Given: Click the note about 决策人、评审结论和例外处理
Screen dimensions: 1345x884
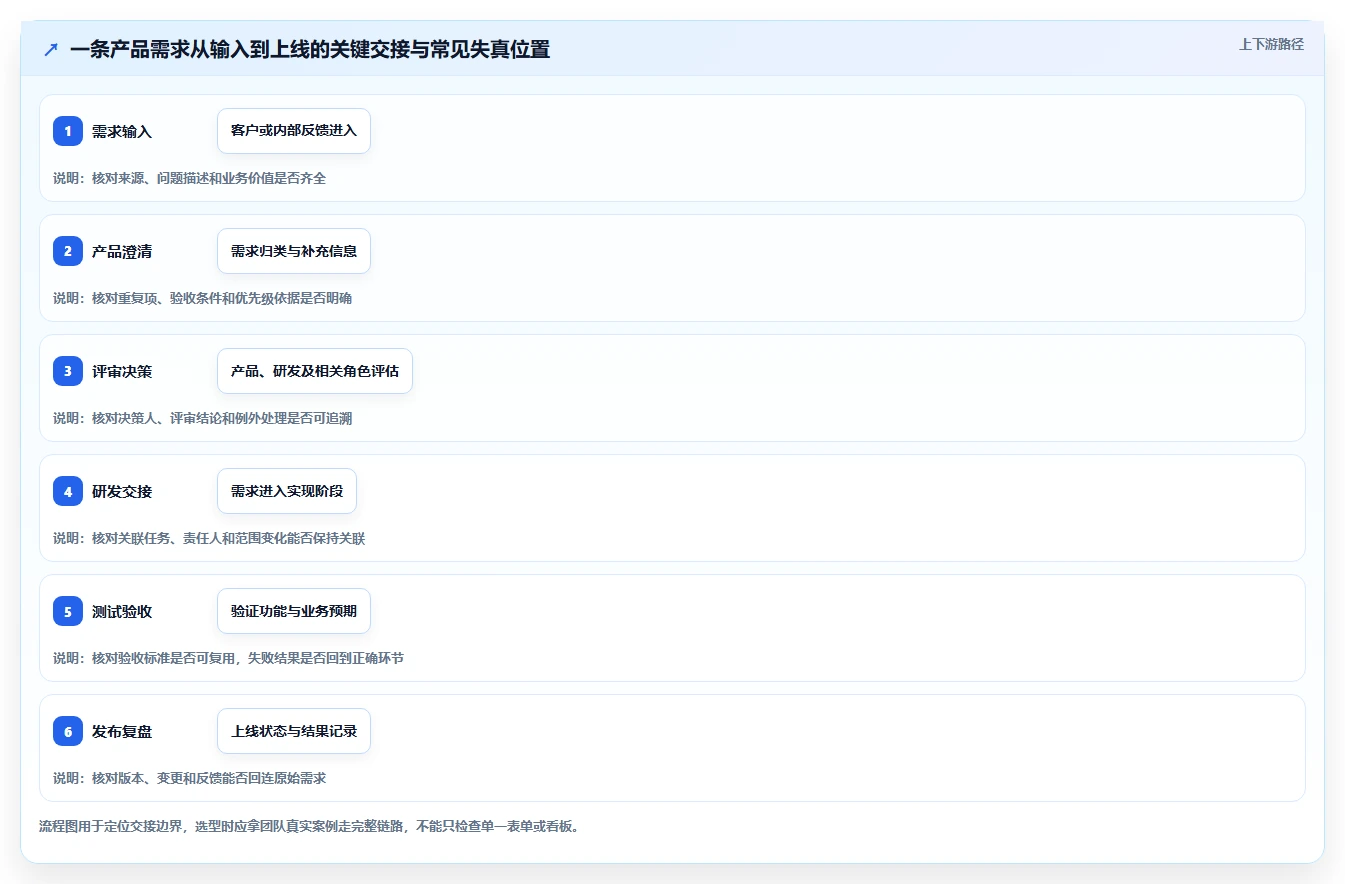Looking at the screenshot, I should (x=203, y=418).
